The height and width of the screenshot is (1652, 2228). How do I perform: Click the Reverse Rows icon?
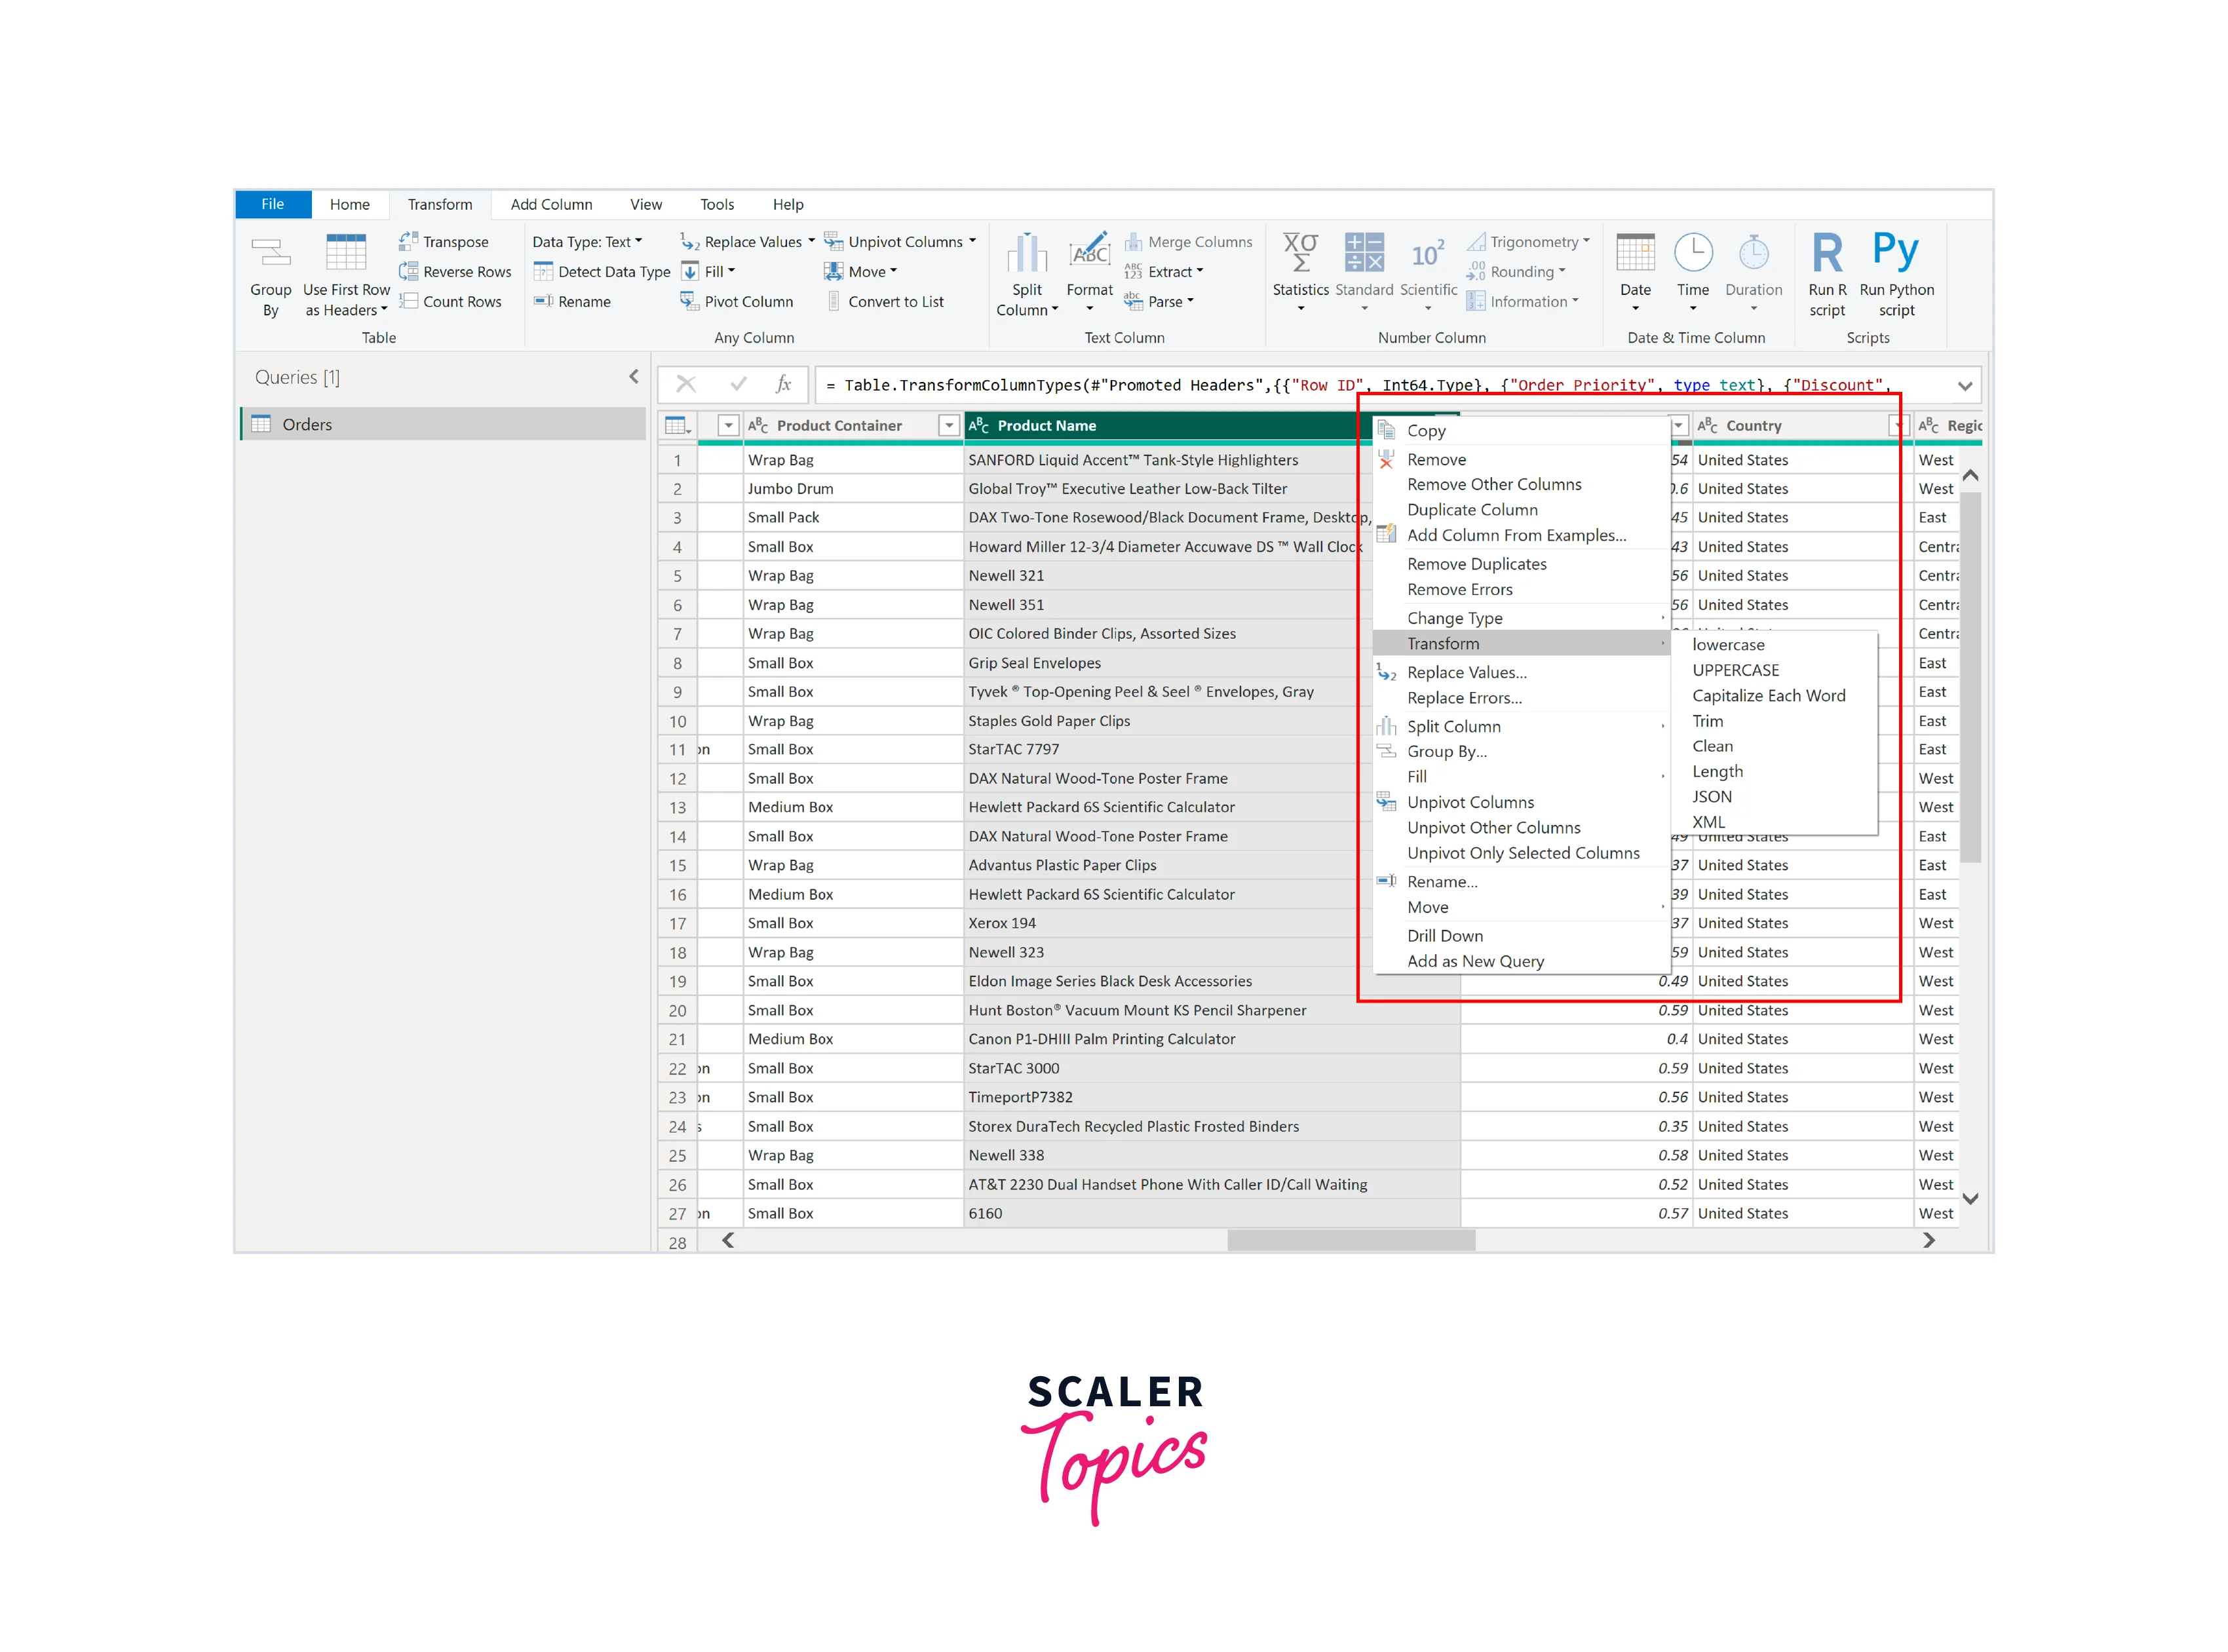[x=408, y=271]
